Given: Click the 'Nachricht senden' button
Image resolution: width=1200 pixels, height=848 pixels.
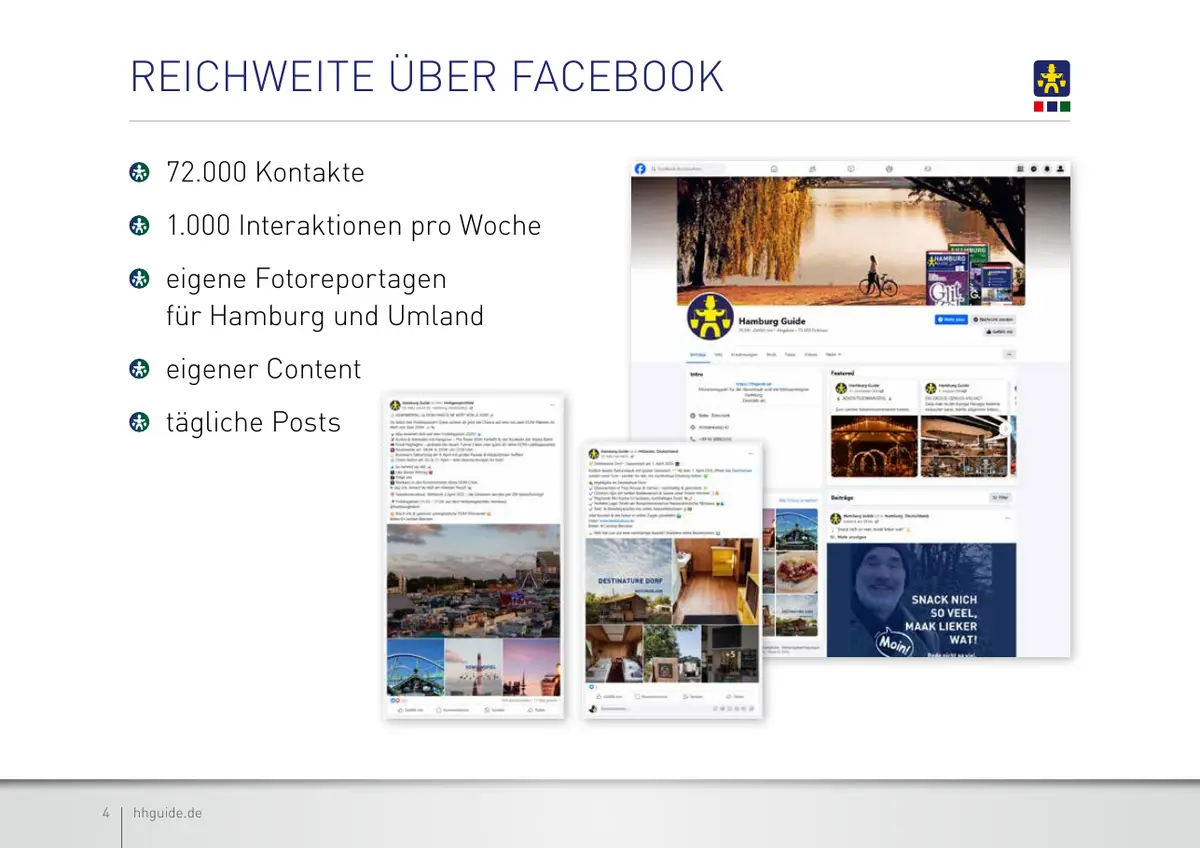Looking at the screenshot, I should [x=993, y=320].
